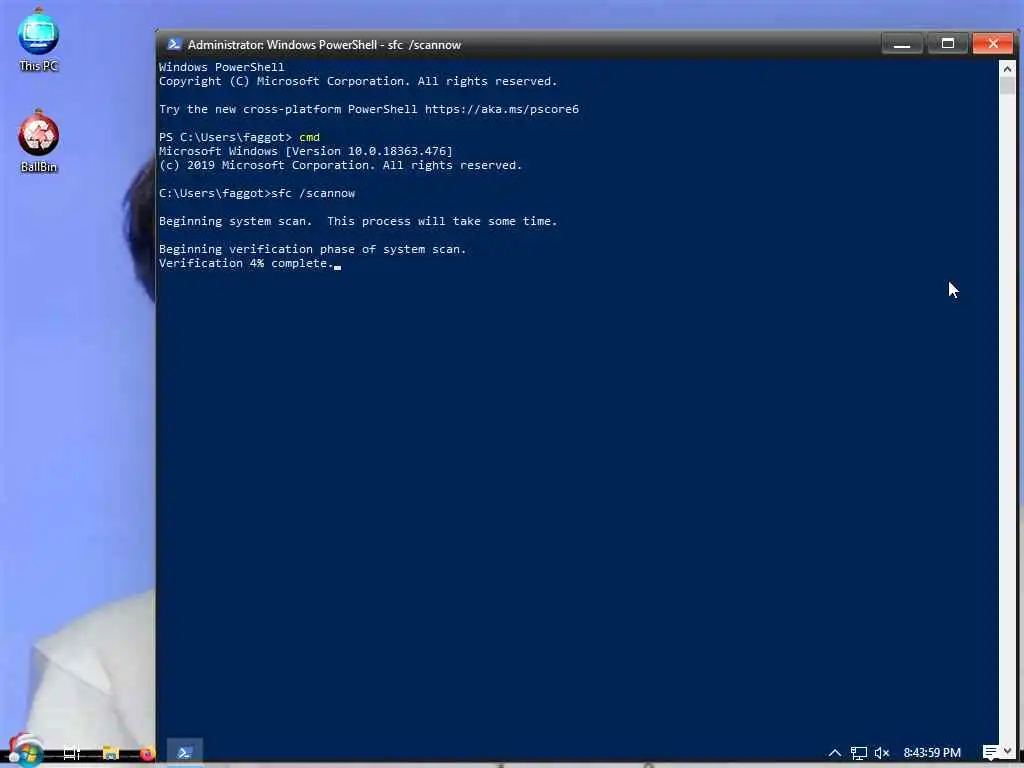Click the 'Verification 4% complete.' line
Viewport: 1024px width, 768px height.
(x=246, y=263)
